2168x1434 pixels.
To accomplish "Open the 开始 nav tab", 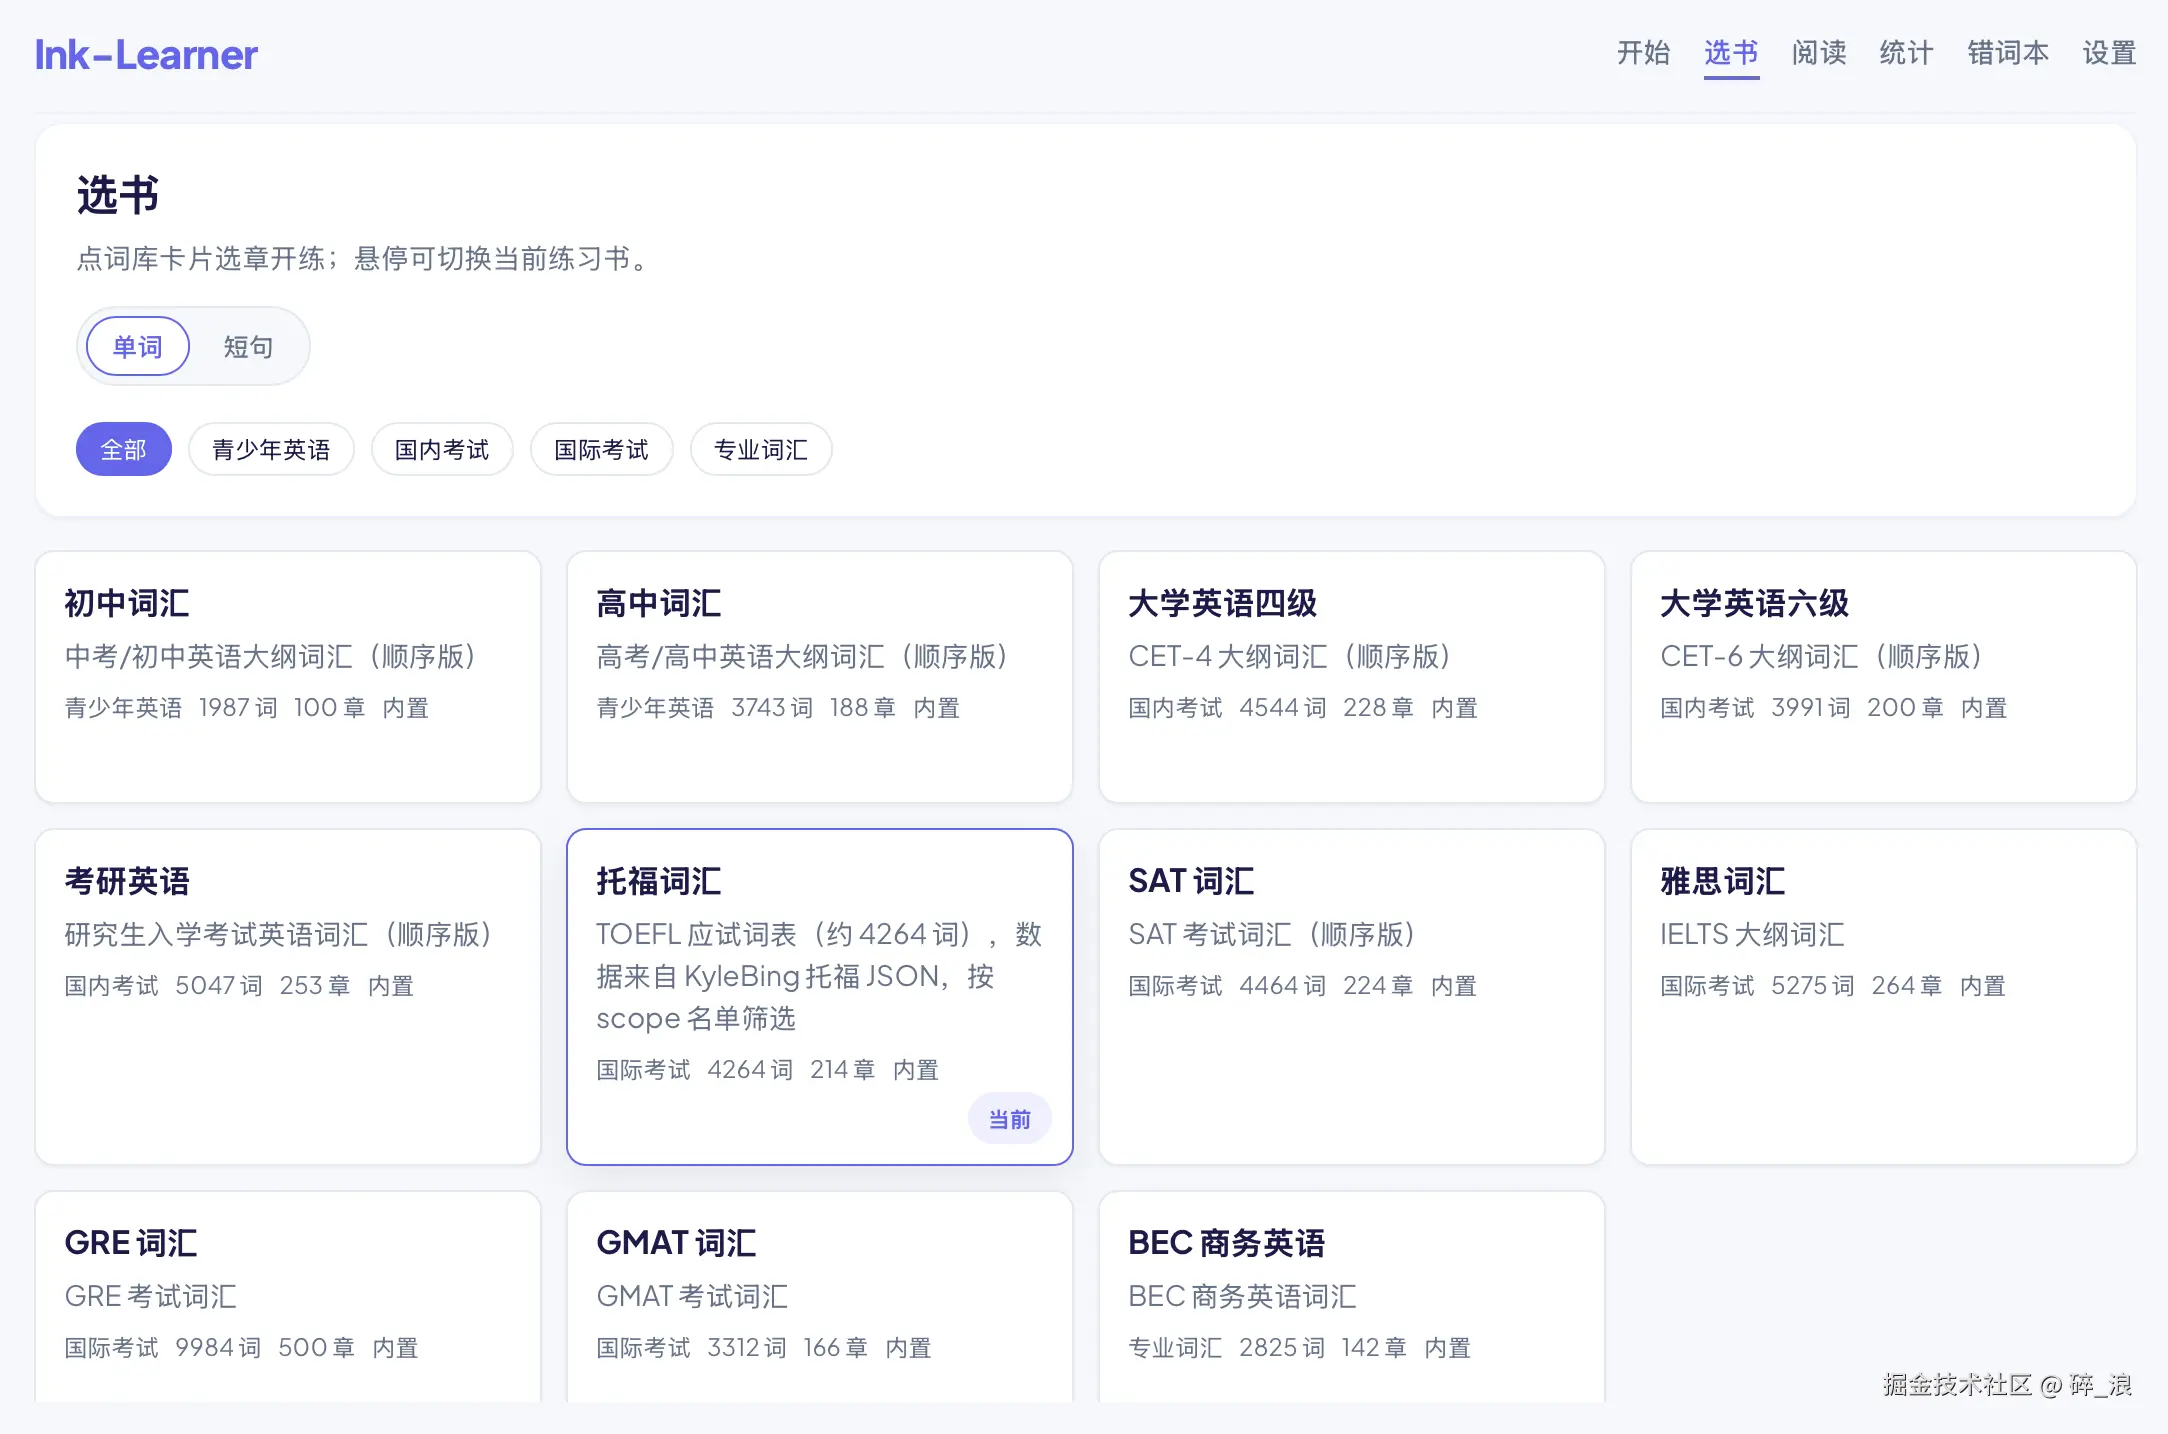I will 1644,53.
